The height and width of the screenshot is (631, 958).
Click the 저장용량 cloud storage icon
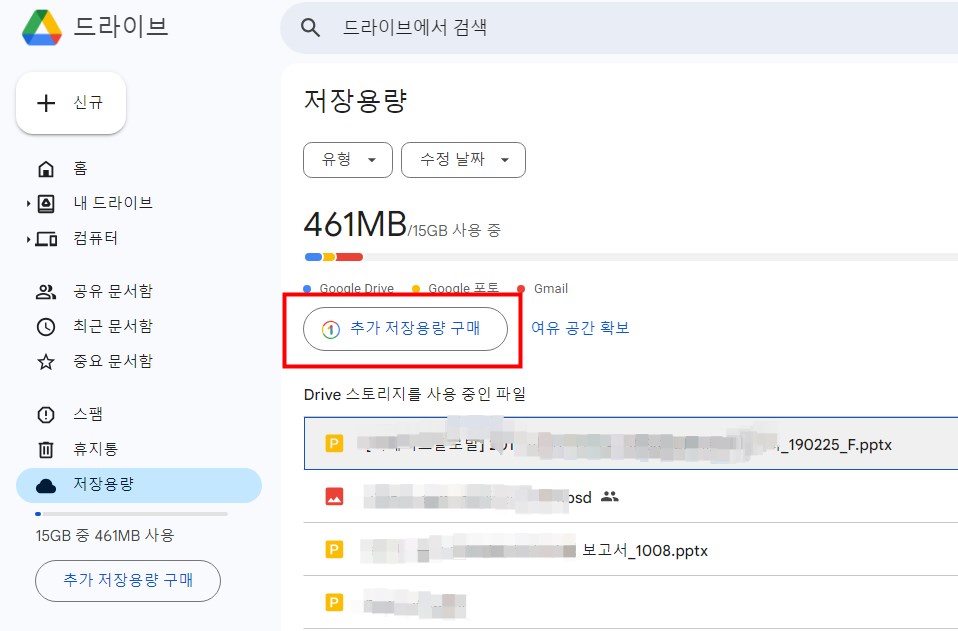pos(46,484)
